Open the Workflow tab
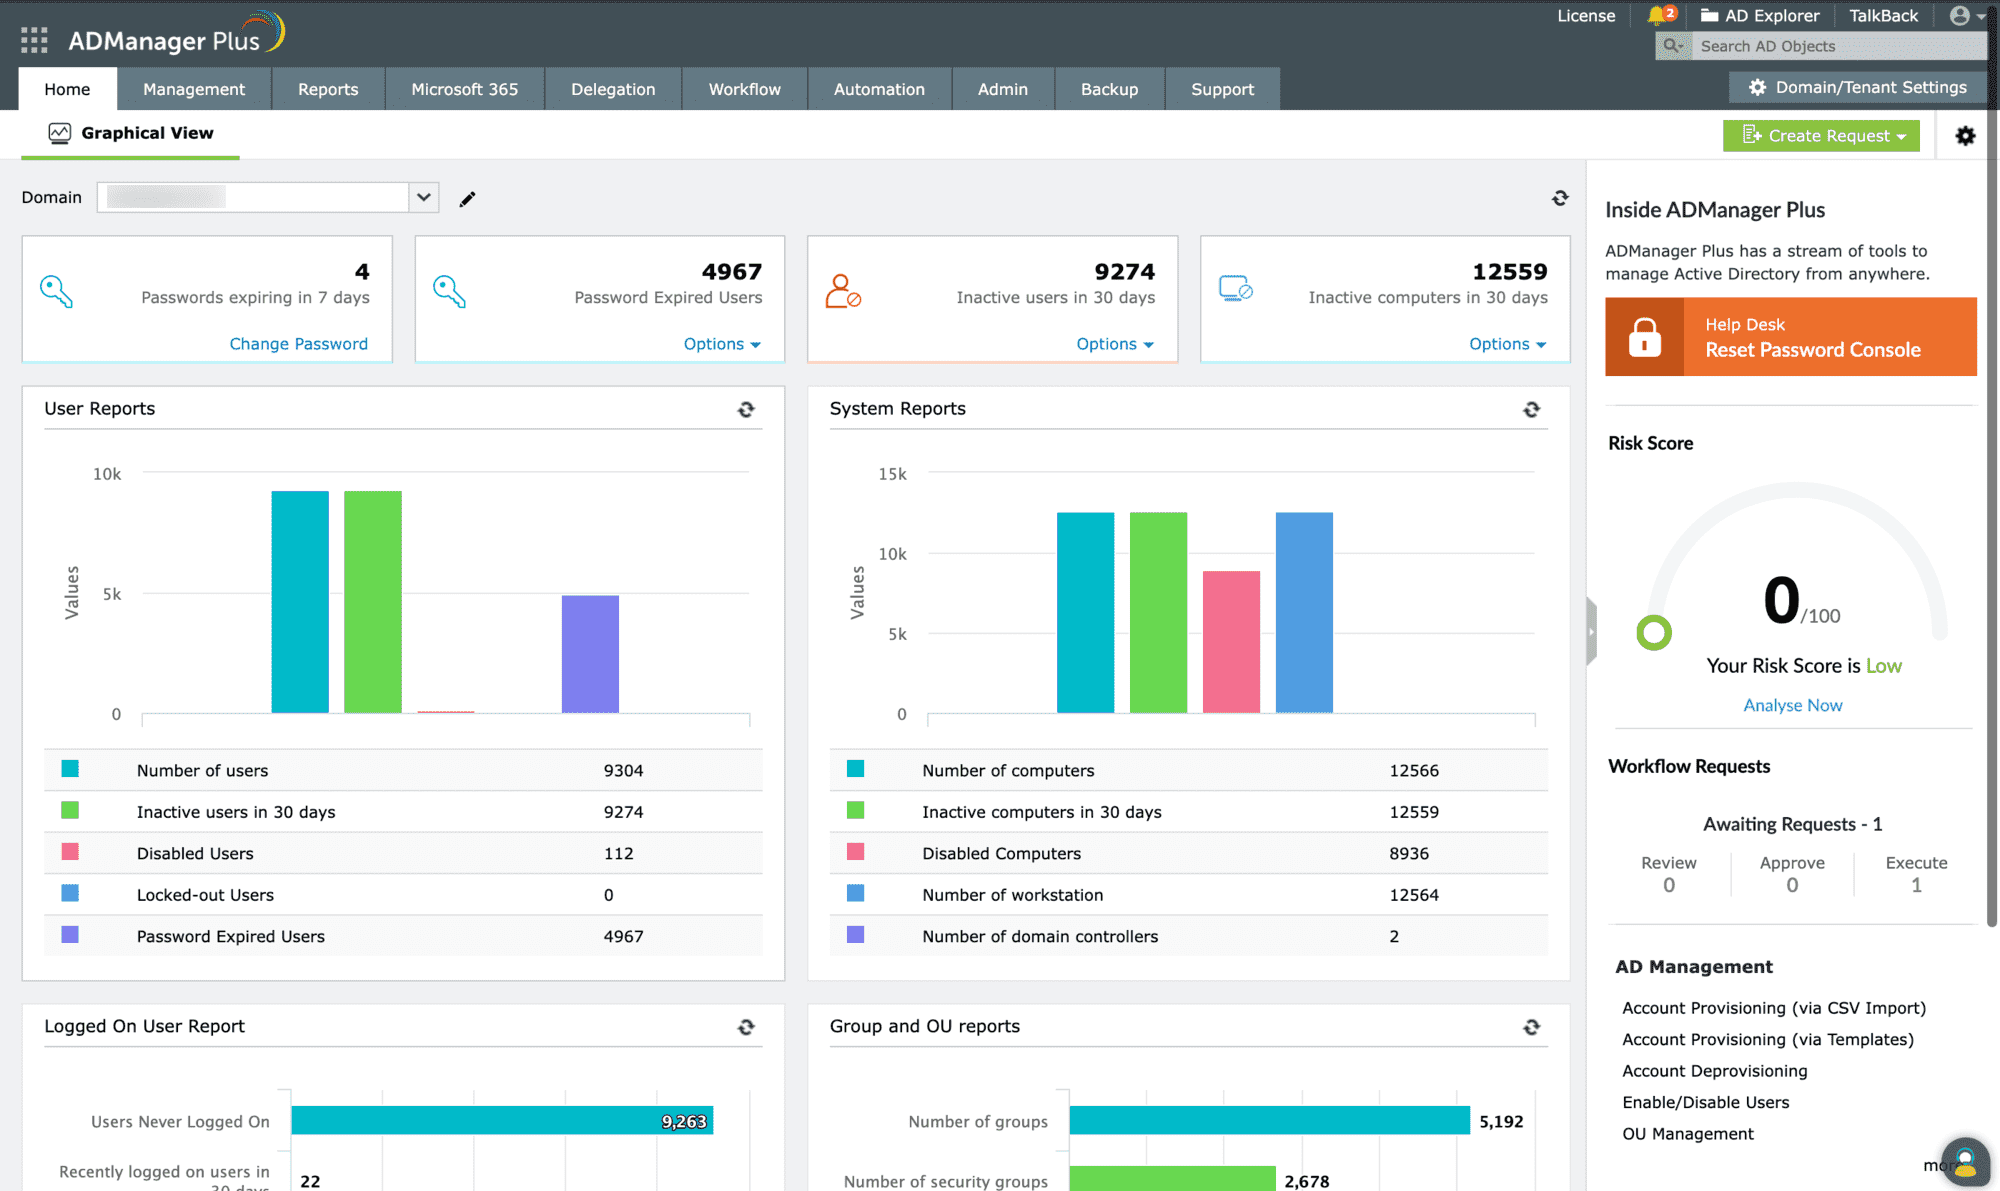Viewport: 2000px width, 1191px height. [x=745, y=89]
